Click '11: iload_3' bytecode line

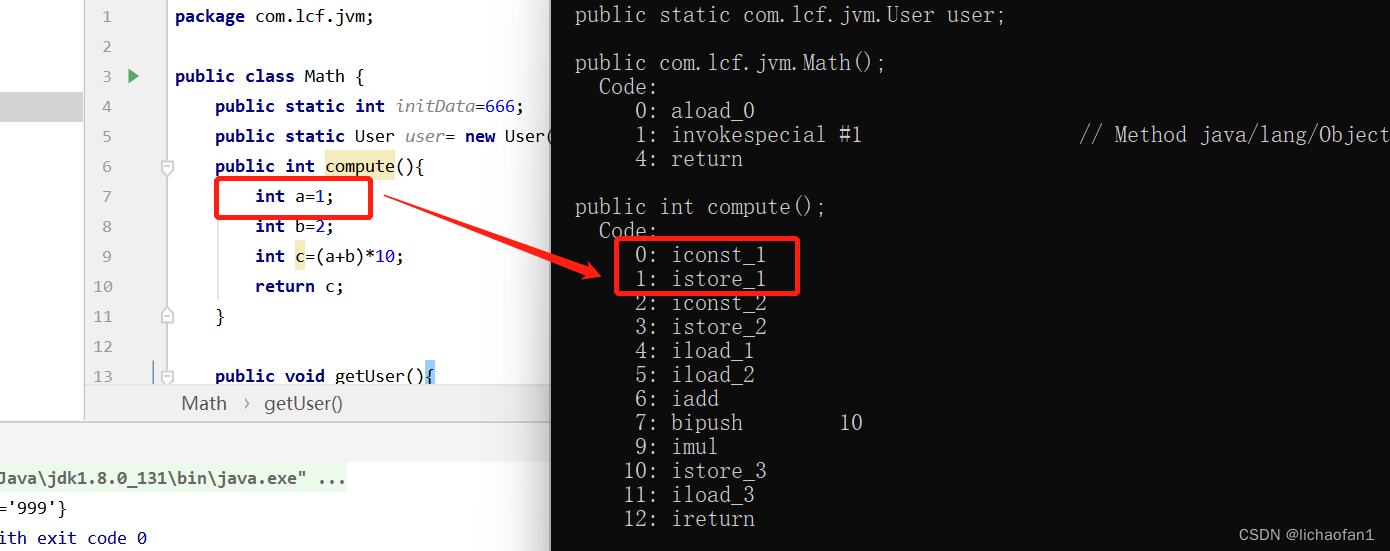point(689,495)
